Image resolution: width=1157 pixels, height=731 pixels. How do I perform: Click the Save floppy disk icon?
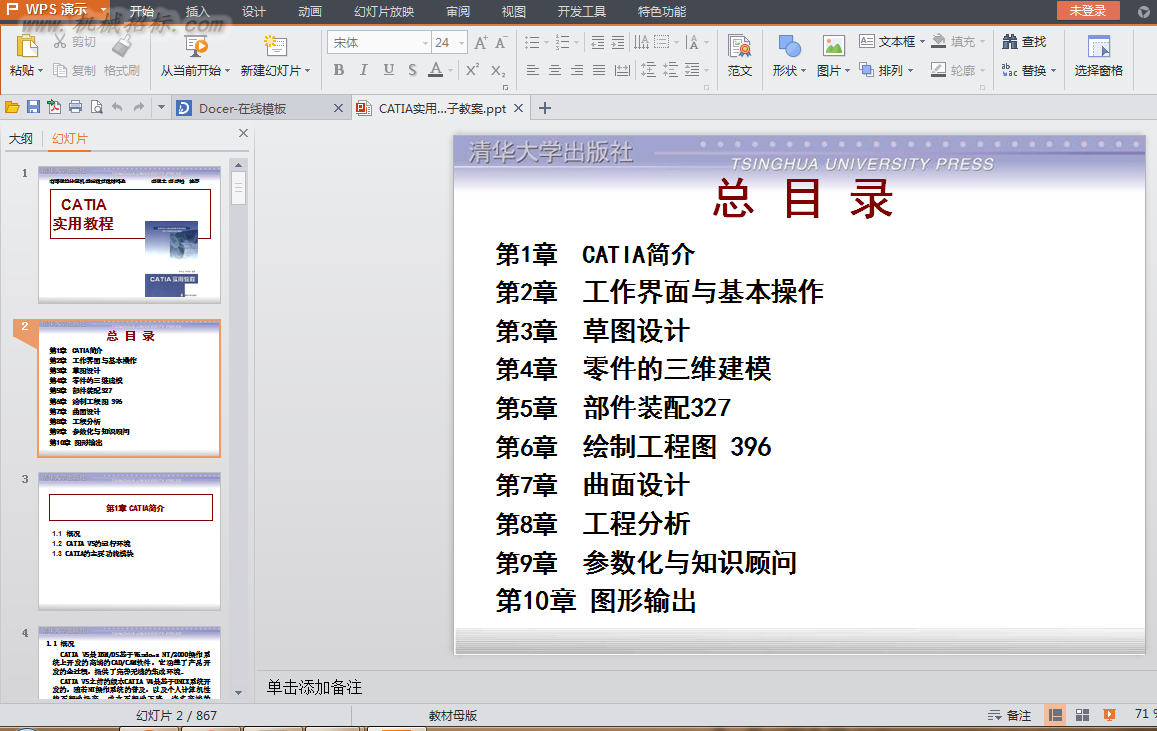tap(33, 108)
